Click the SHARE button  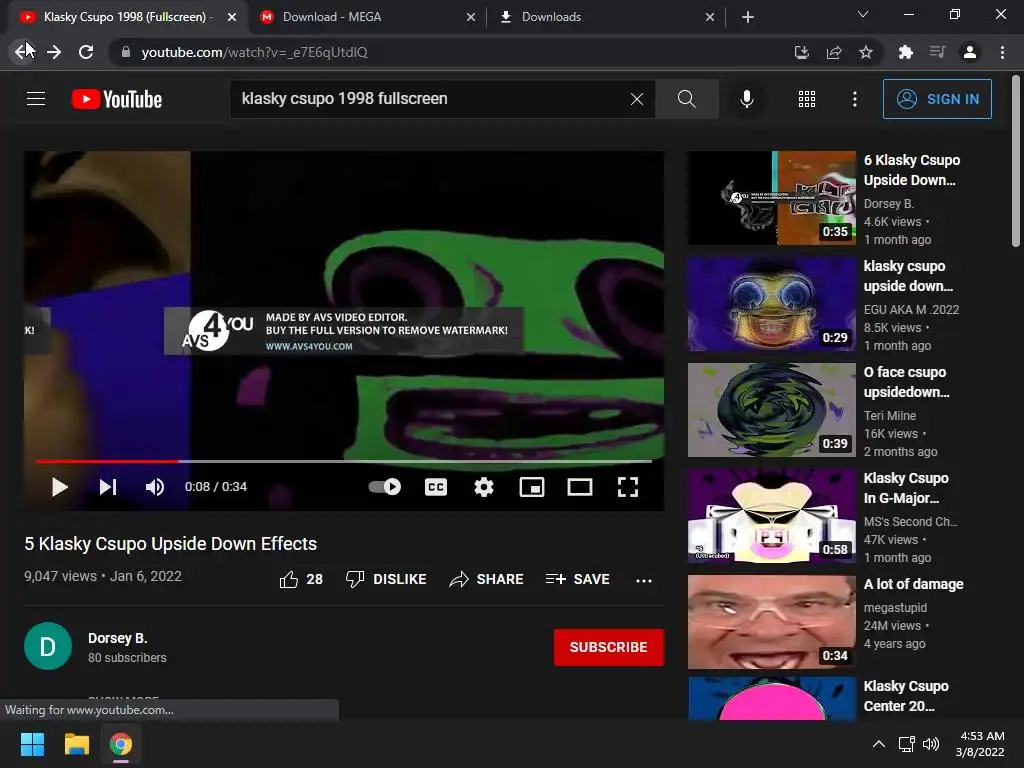(487, 579)
